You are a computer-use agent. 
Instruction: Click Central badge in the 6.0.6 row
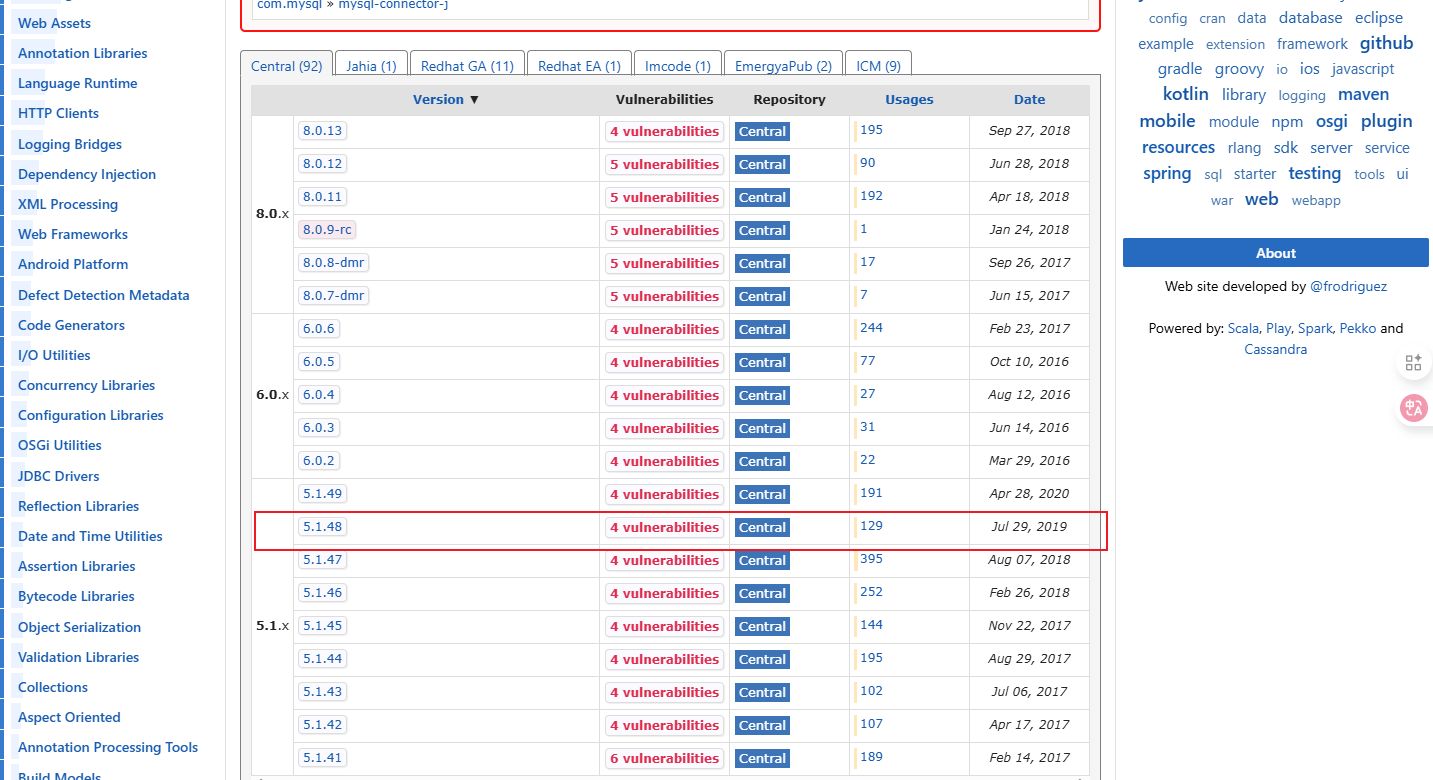pyautogui.click(x=762, y=329)
